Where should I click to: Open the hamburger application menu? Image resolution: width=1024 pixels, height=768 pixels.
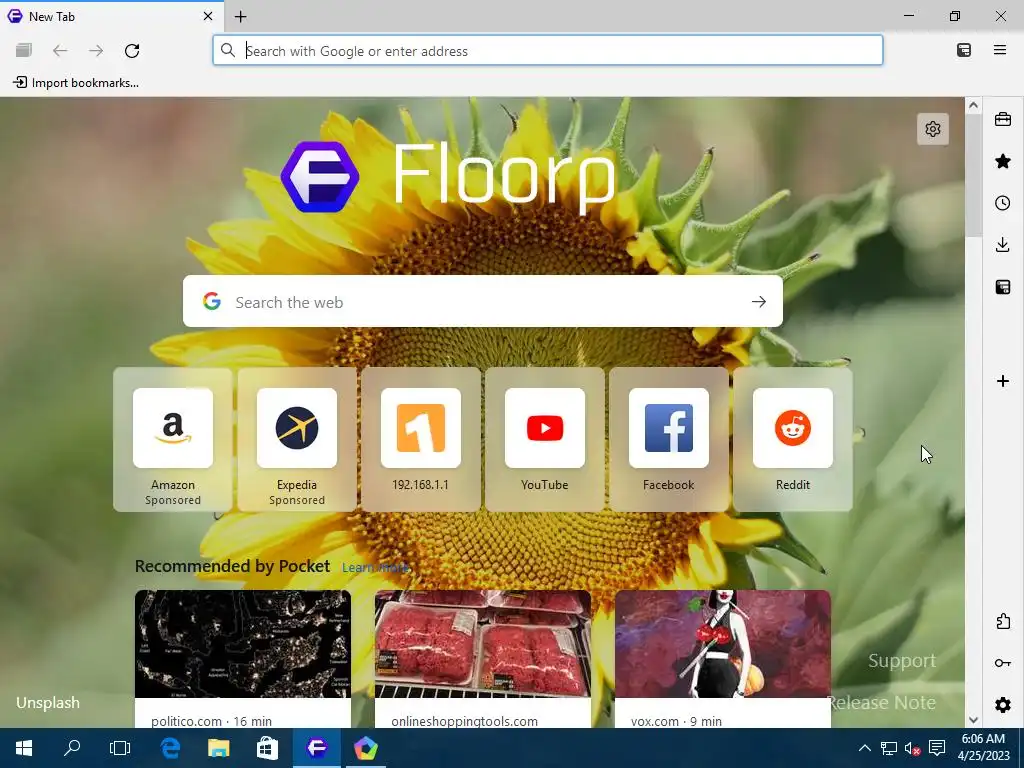click(1000, 50)
